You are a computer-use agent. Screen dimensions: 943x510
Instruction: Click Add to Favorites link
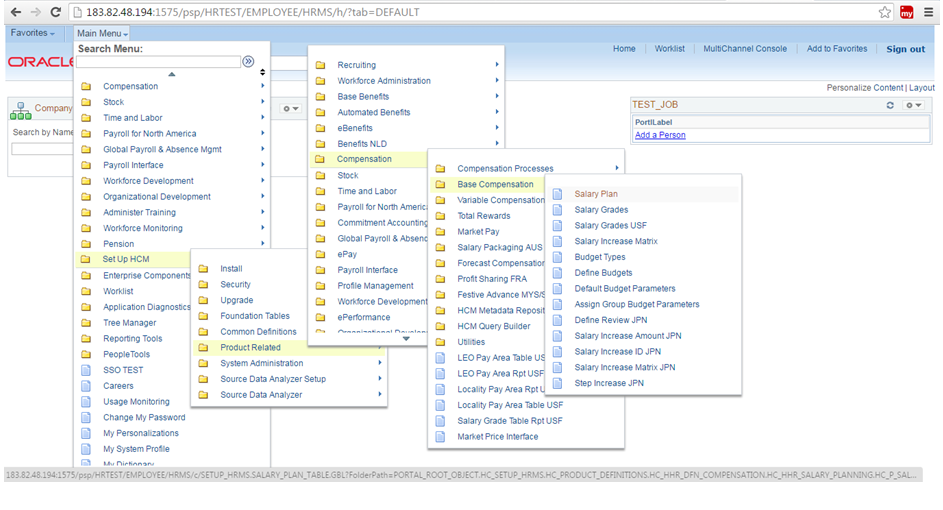coord(837,49)
